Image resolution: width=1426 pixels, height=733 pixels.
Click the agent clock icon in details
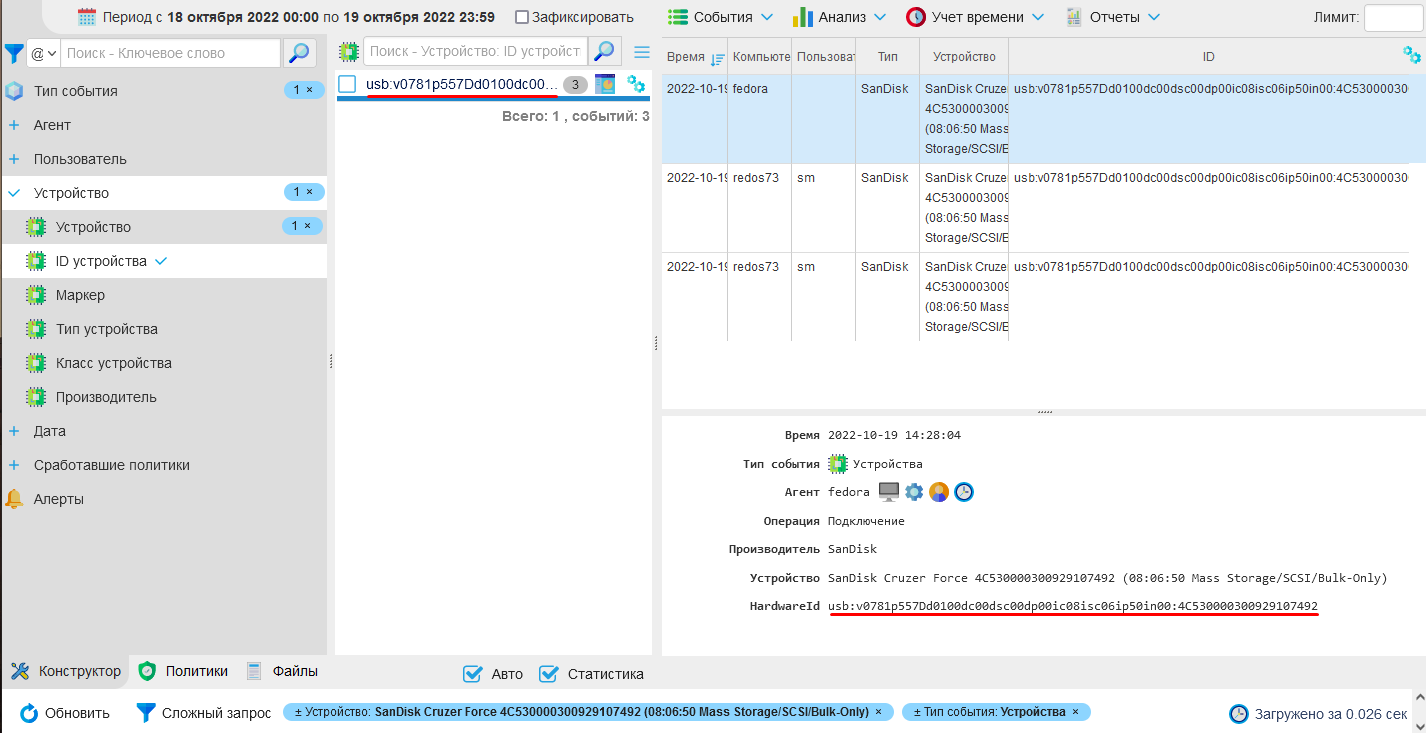963,492
